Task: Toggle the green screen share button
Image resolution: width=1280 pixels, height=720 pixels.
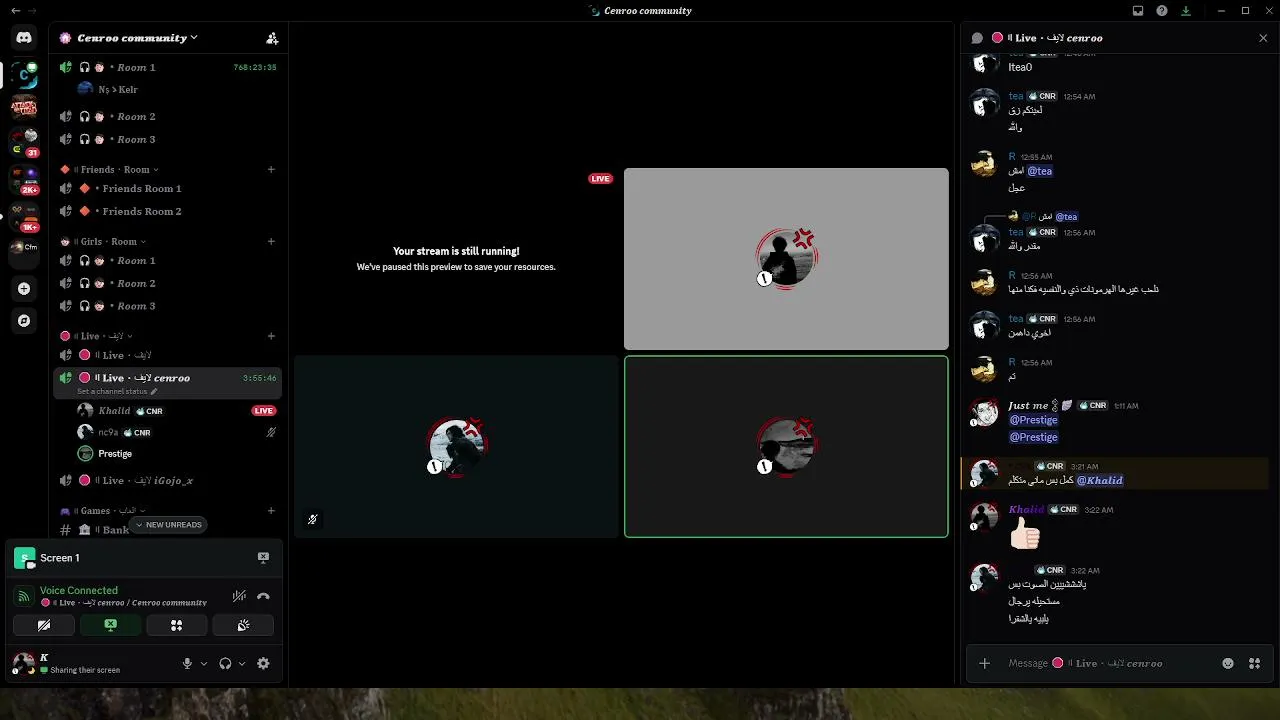Action: [x=110, y=625]
